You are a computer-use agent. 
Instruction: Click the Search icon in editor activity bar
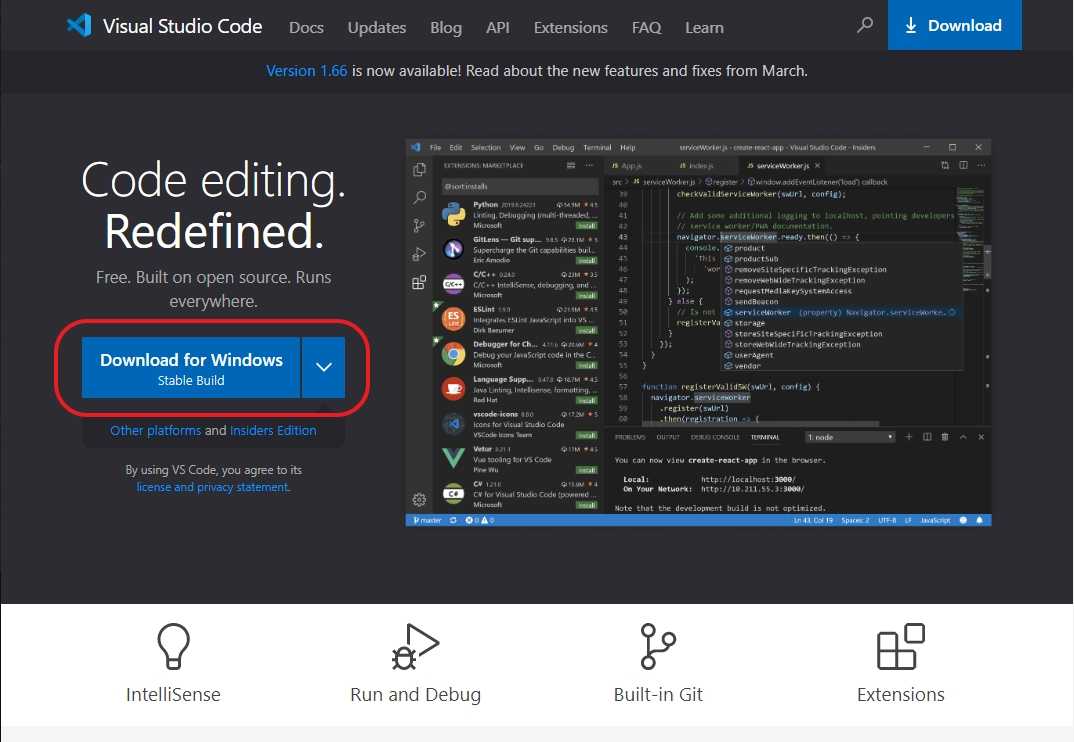[x=419, y=198]
